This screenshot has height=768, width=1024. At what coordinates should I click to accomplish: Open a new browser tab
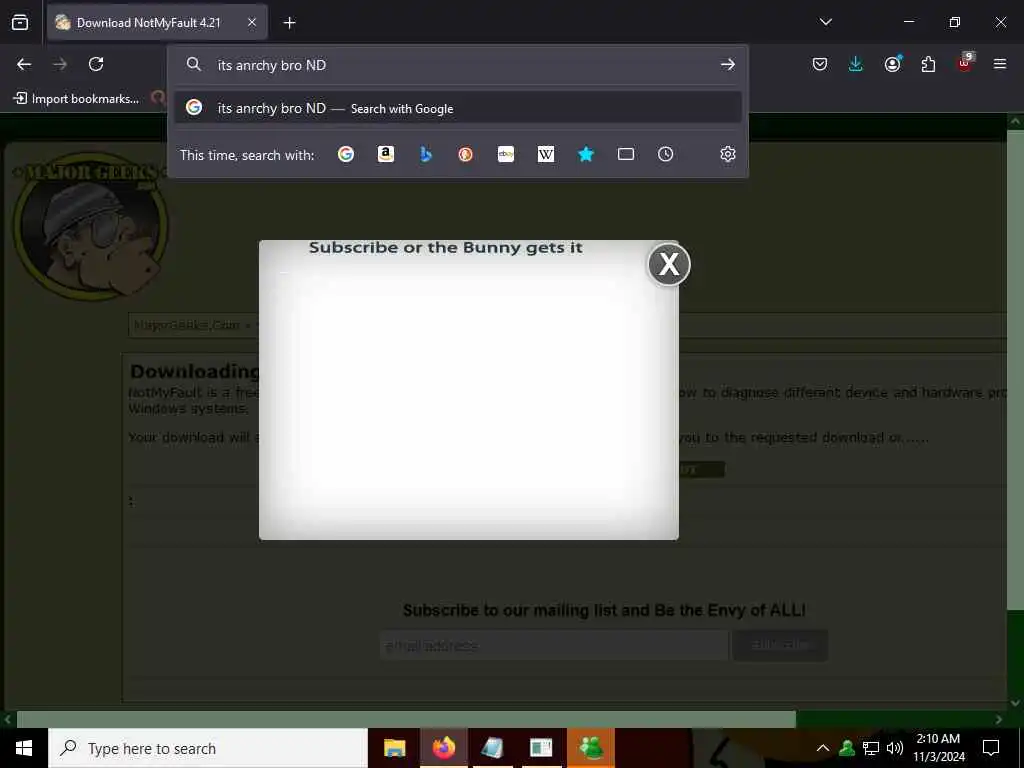pos(289,23)
